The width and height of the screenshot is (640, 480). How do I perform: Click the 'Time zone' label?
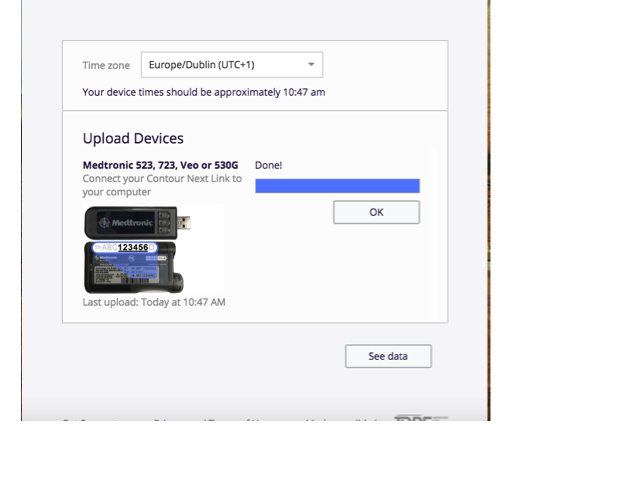(x=106, y=65)
